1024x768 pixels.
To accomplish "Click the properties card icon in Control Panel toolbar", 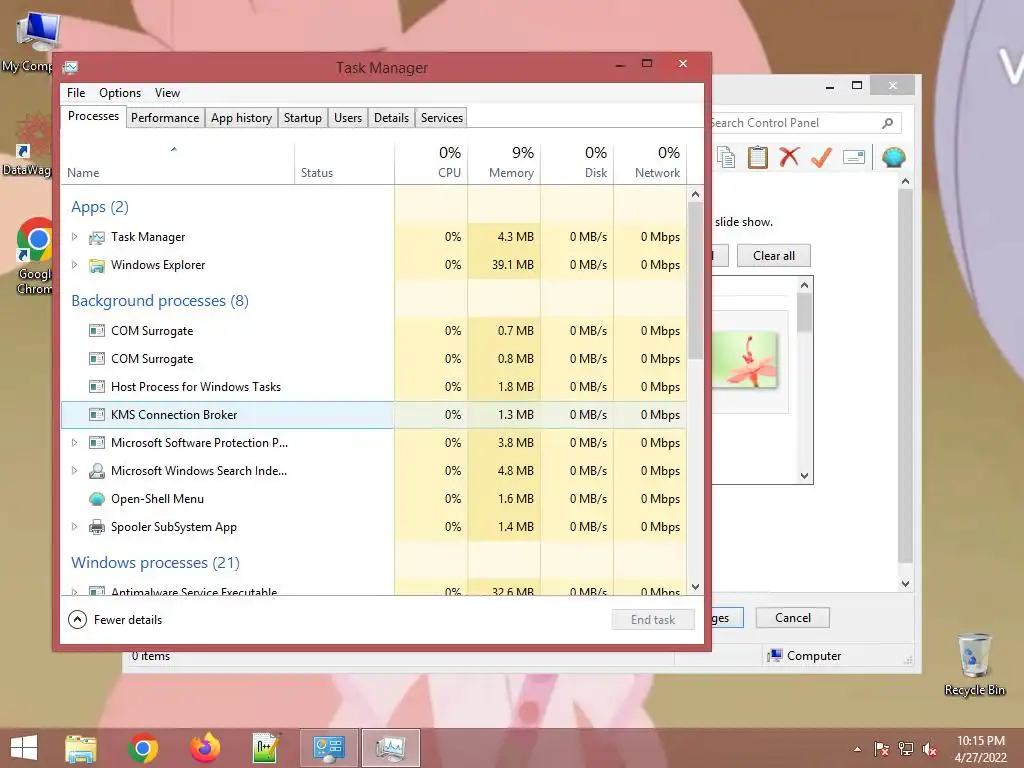I will click(854, 157).
